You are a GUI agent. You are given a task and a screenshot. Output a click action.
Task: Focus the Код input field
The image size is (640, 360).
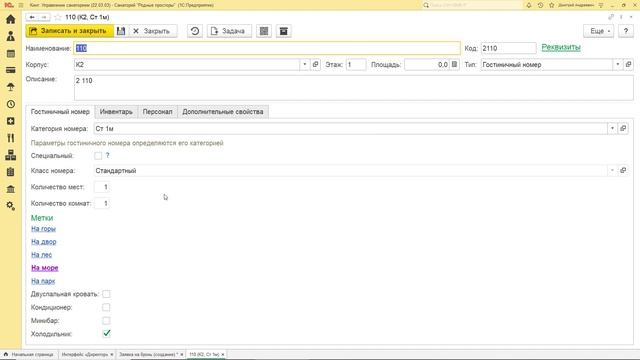coord(508,48)
